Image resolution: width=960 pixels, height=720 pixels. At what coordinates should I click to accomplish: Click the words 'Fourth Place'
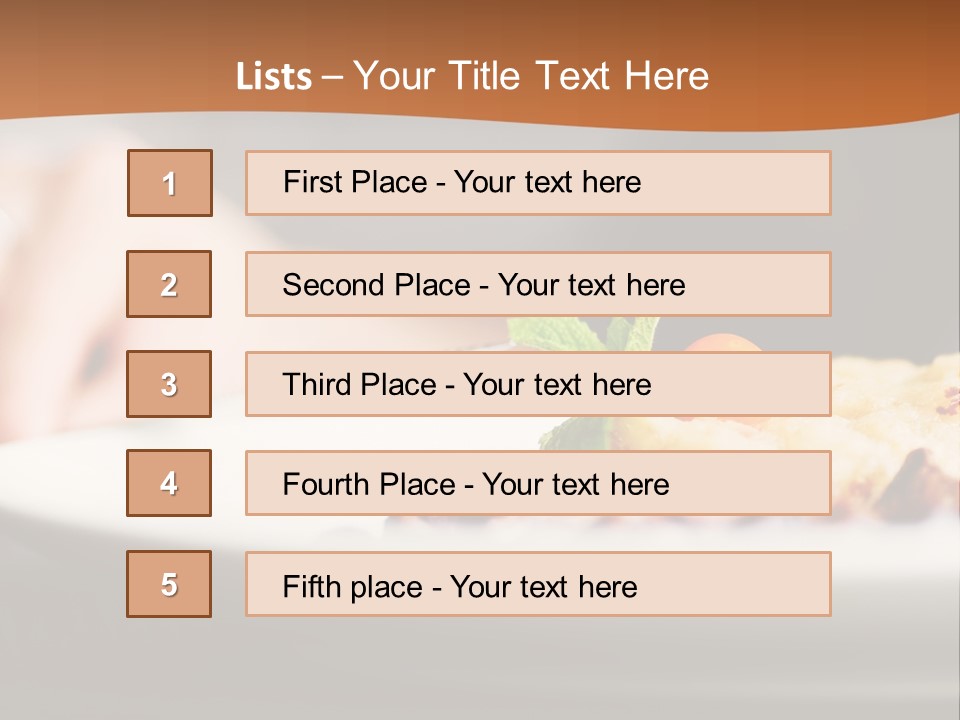[369, 484]
